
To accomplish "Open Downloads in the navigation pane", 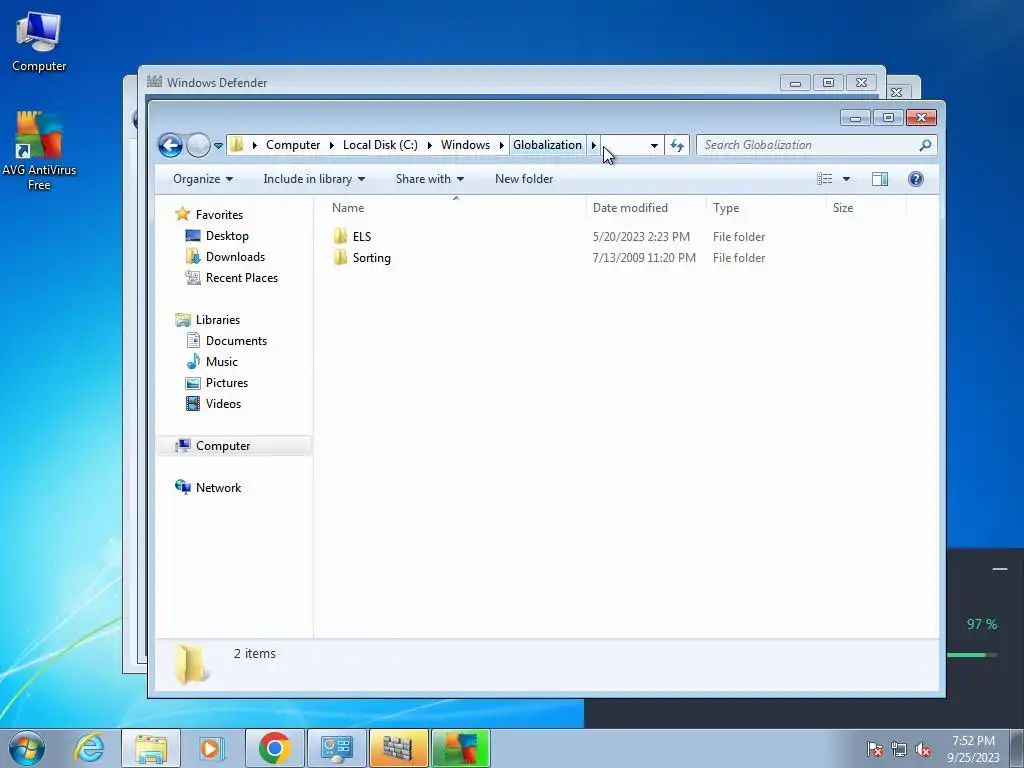I will 235,257.
